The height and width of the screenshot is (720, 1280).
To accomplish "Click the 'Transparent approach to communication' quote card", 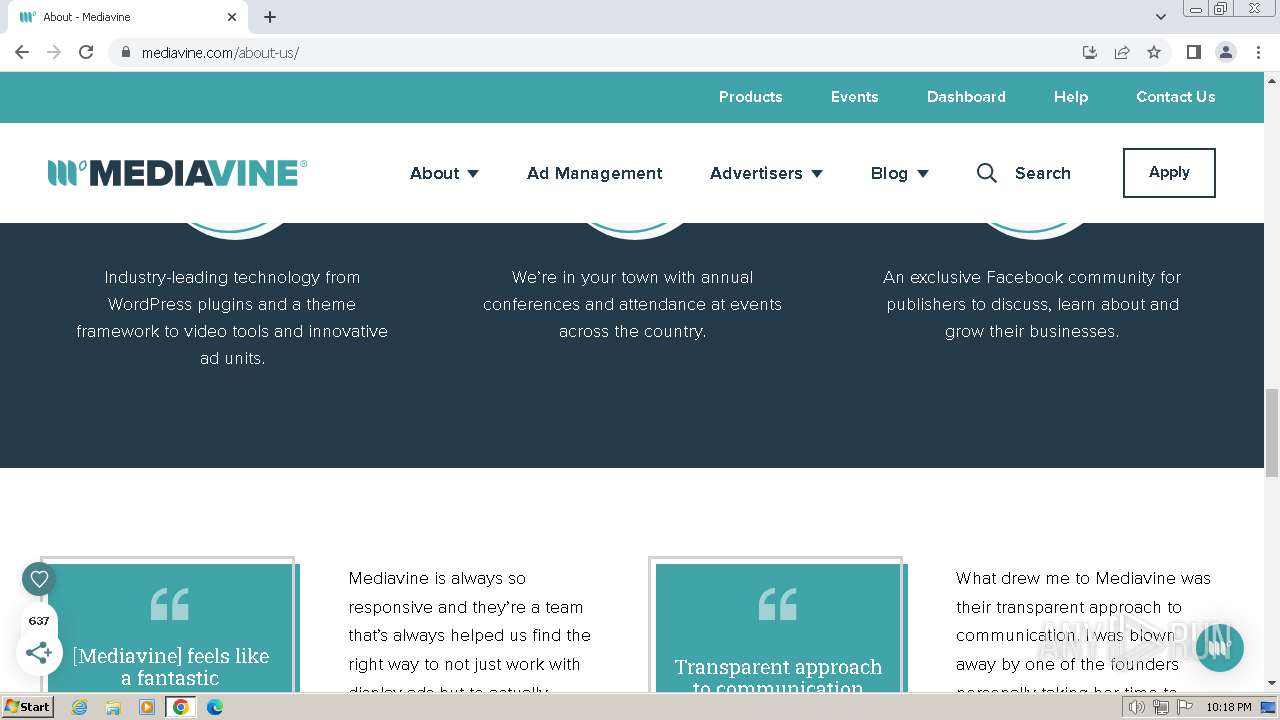I will 779,626.
